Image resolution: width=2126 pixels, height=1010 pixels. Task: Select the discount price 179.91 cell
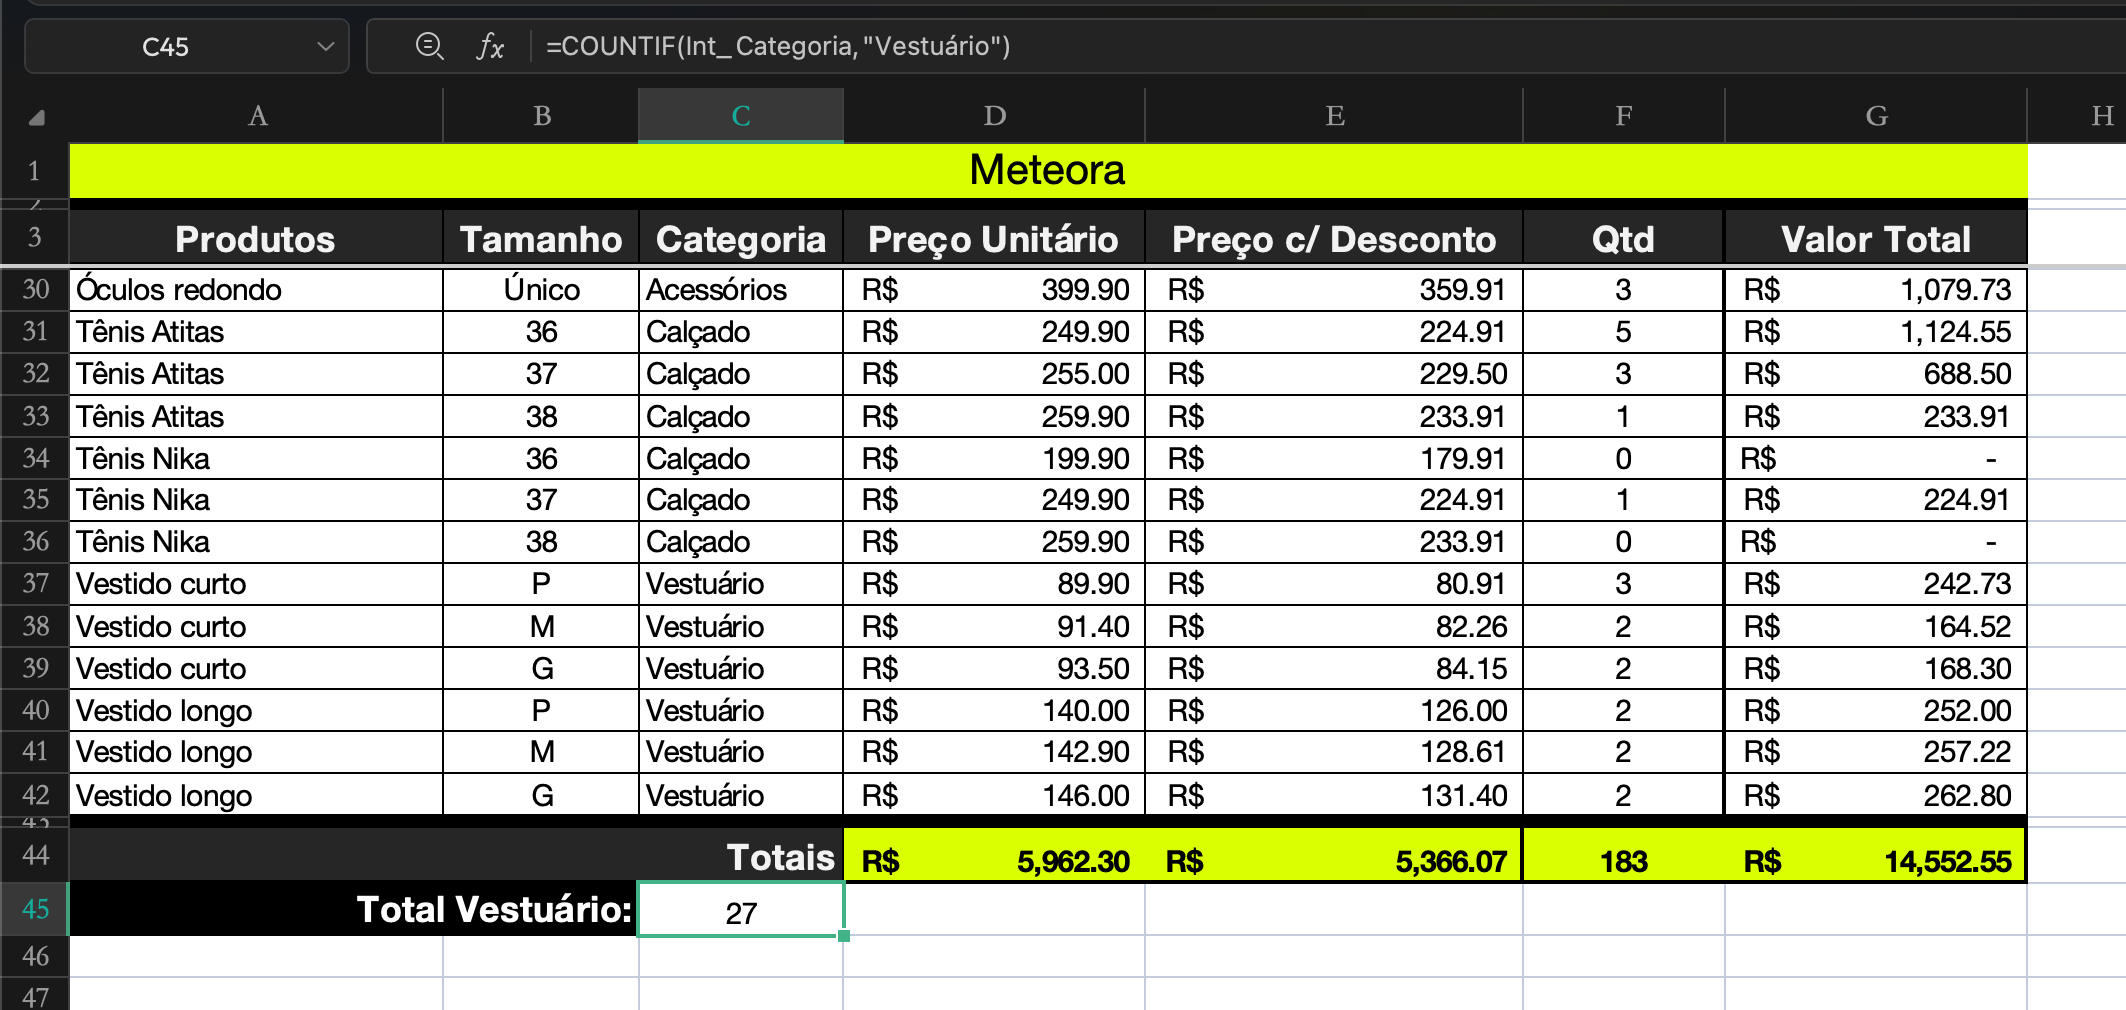pos(1334,458)
